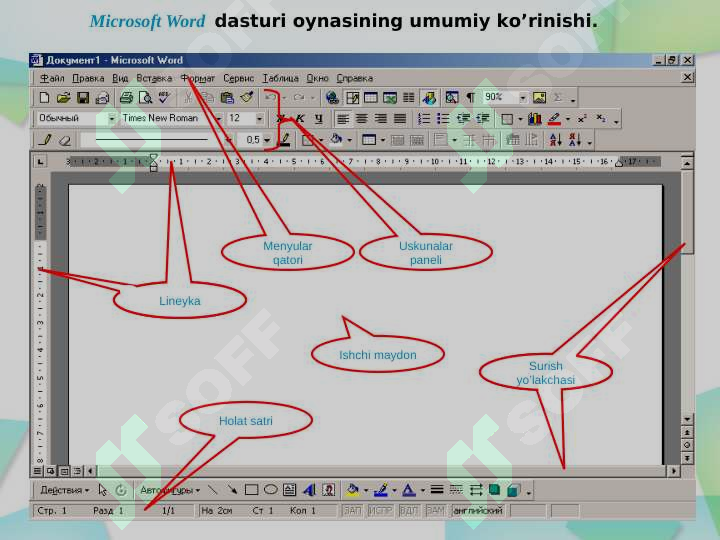
Task: Click the Print icon
Action: point(126,97)
